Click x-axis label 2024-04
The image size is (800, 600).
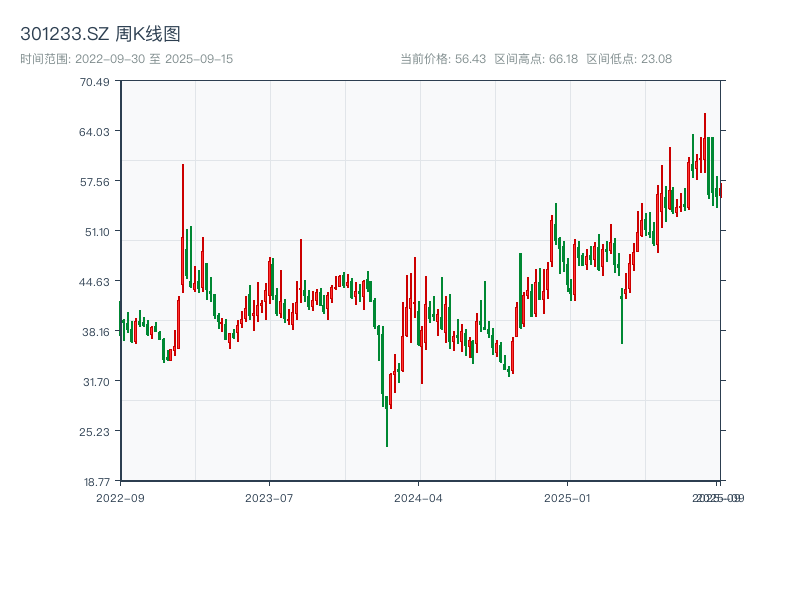tap(418, 498)
